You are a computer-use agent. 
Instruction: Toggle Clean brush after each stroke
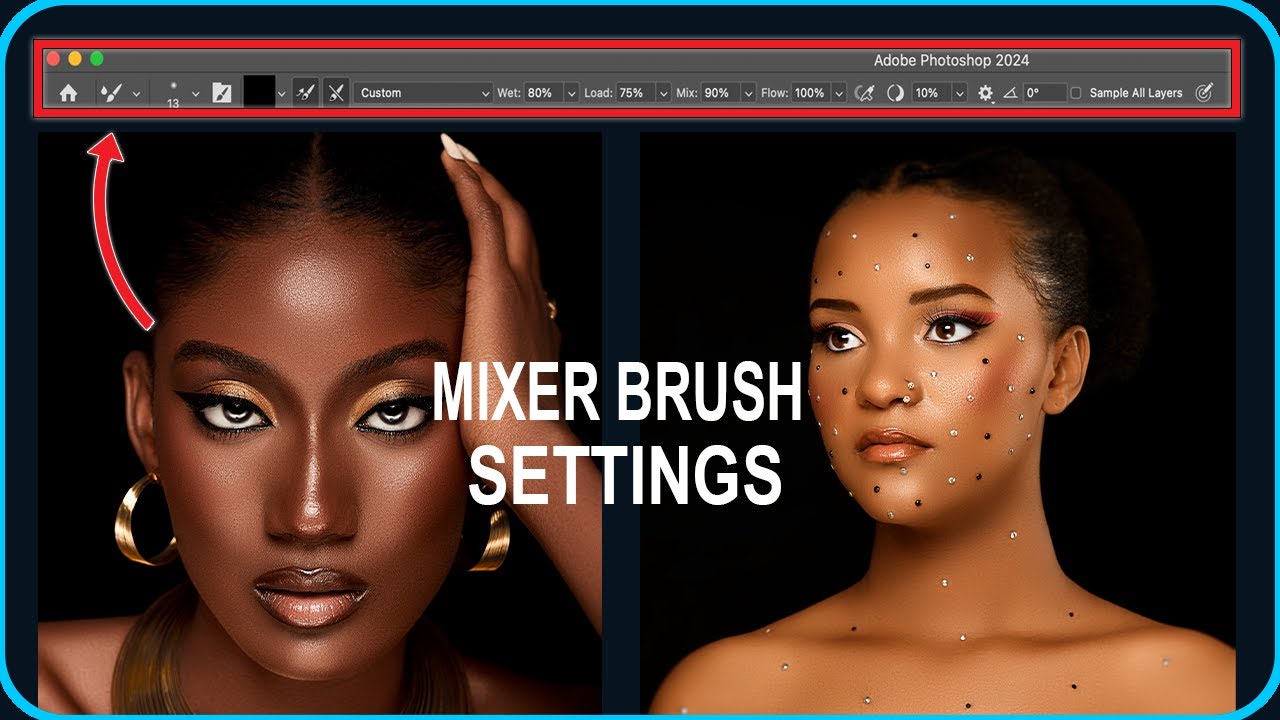click(x=337, y=93)
